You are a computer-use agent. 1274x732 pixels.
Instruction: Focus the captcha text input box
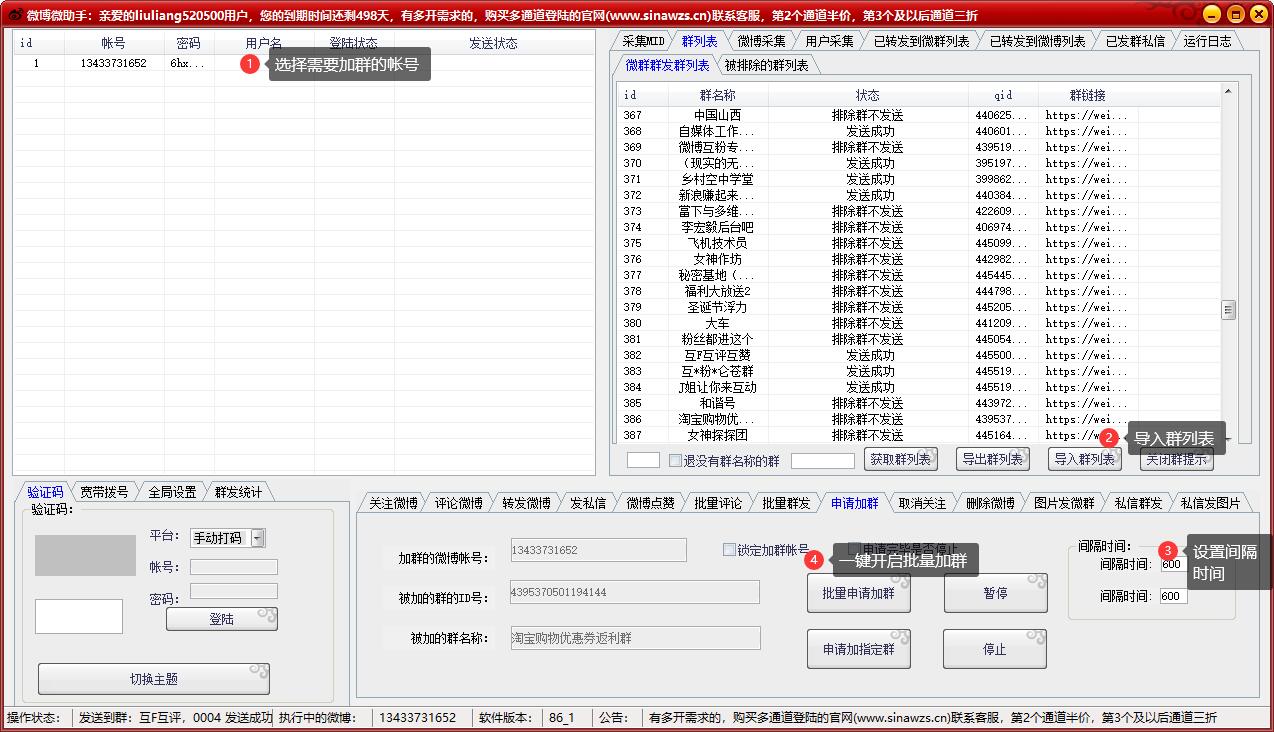(x=79, y=616)
